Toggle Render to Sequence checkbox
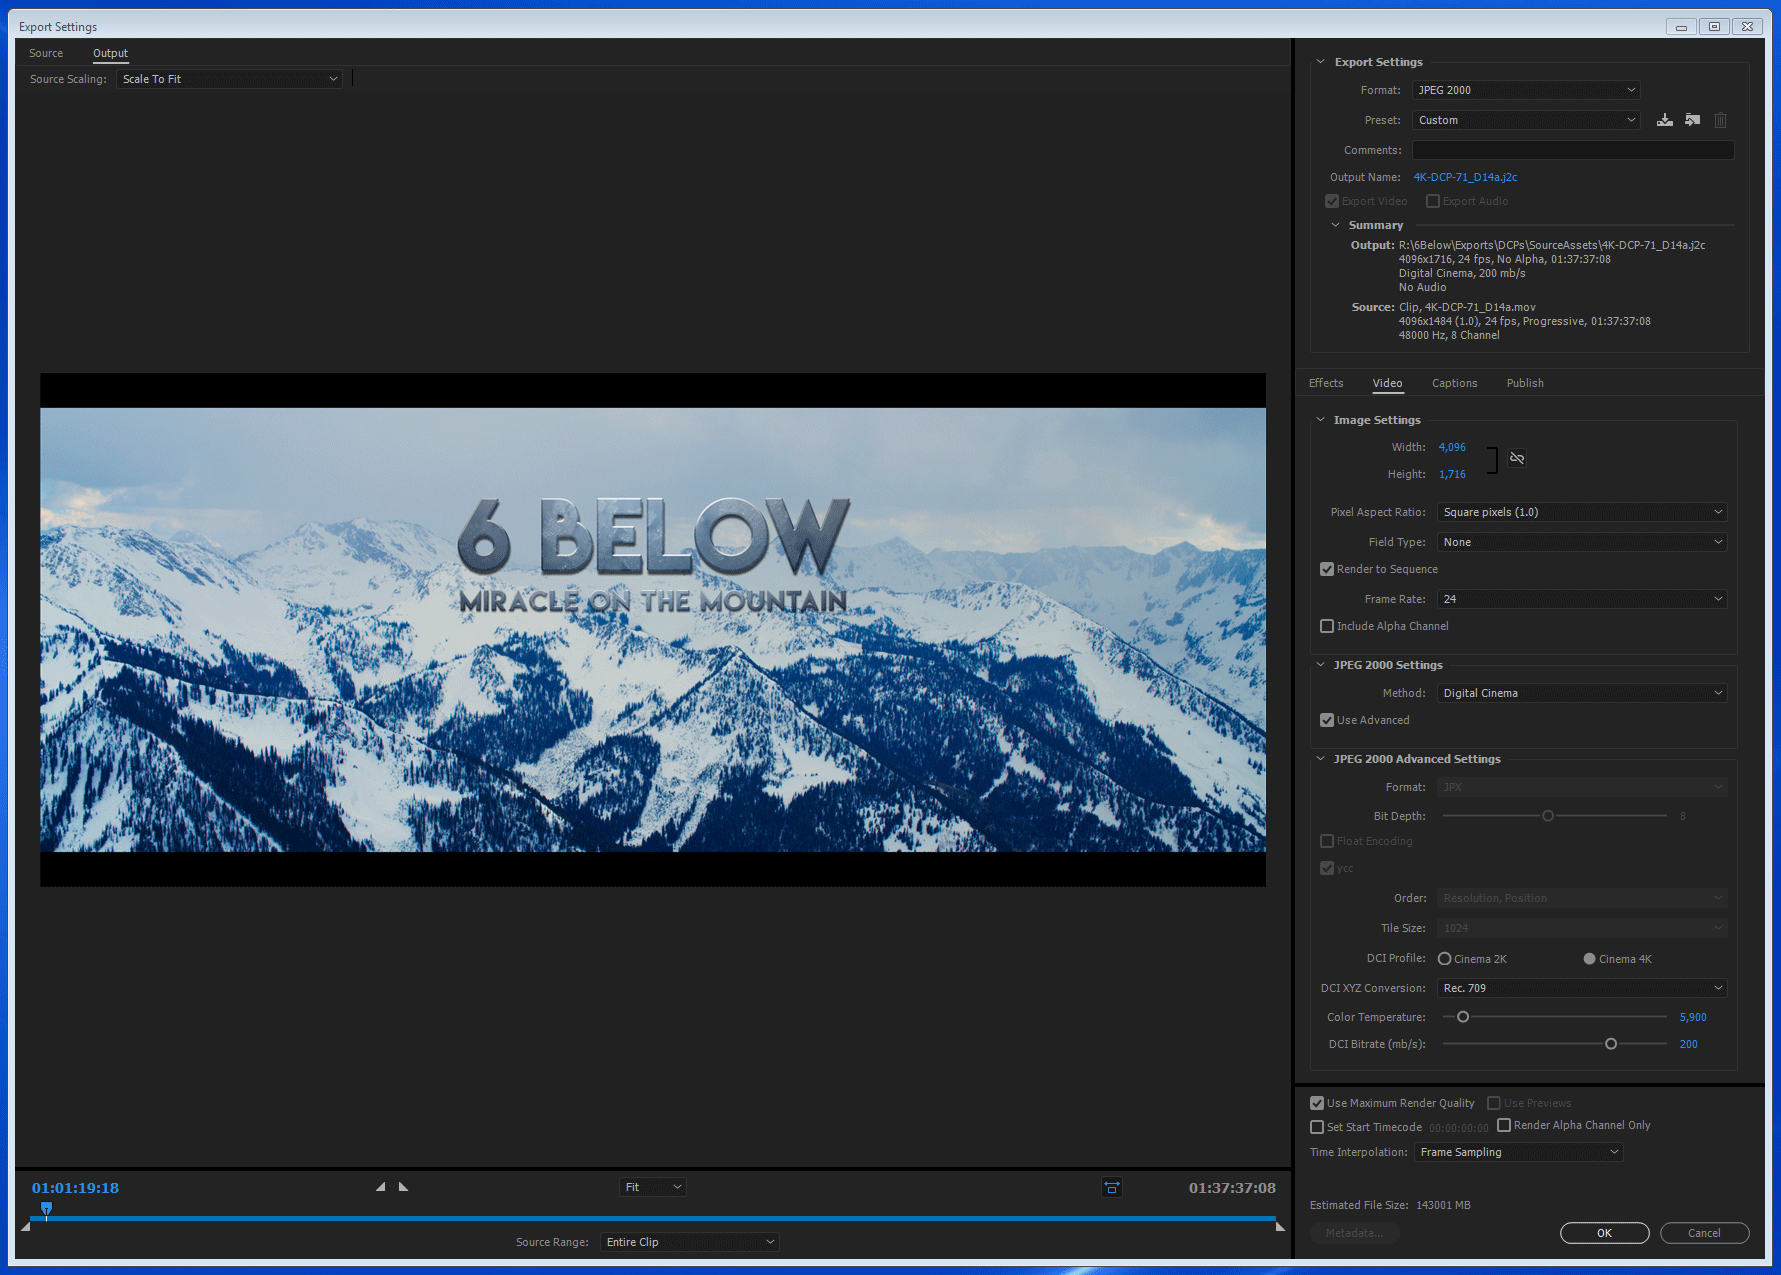Viewport: 1781px width, 1275px height. pos(1327,569)
